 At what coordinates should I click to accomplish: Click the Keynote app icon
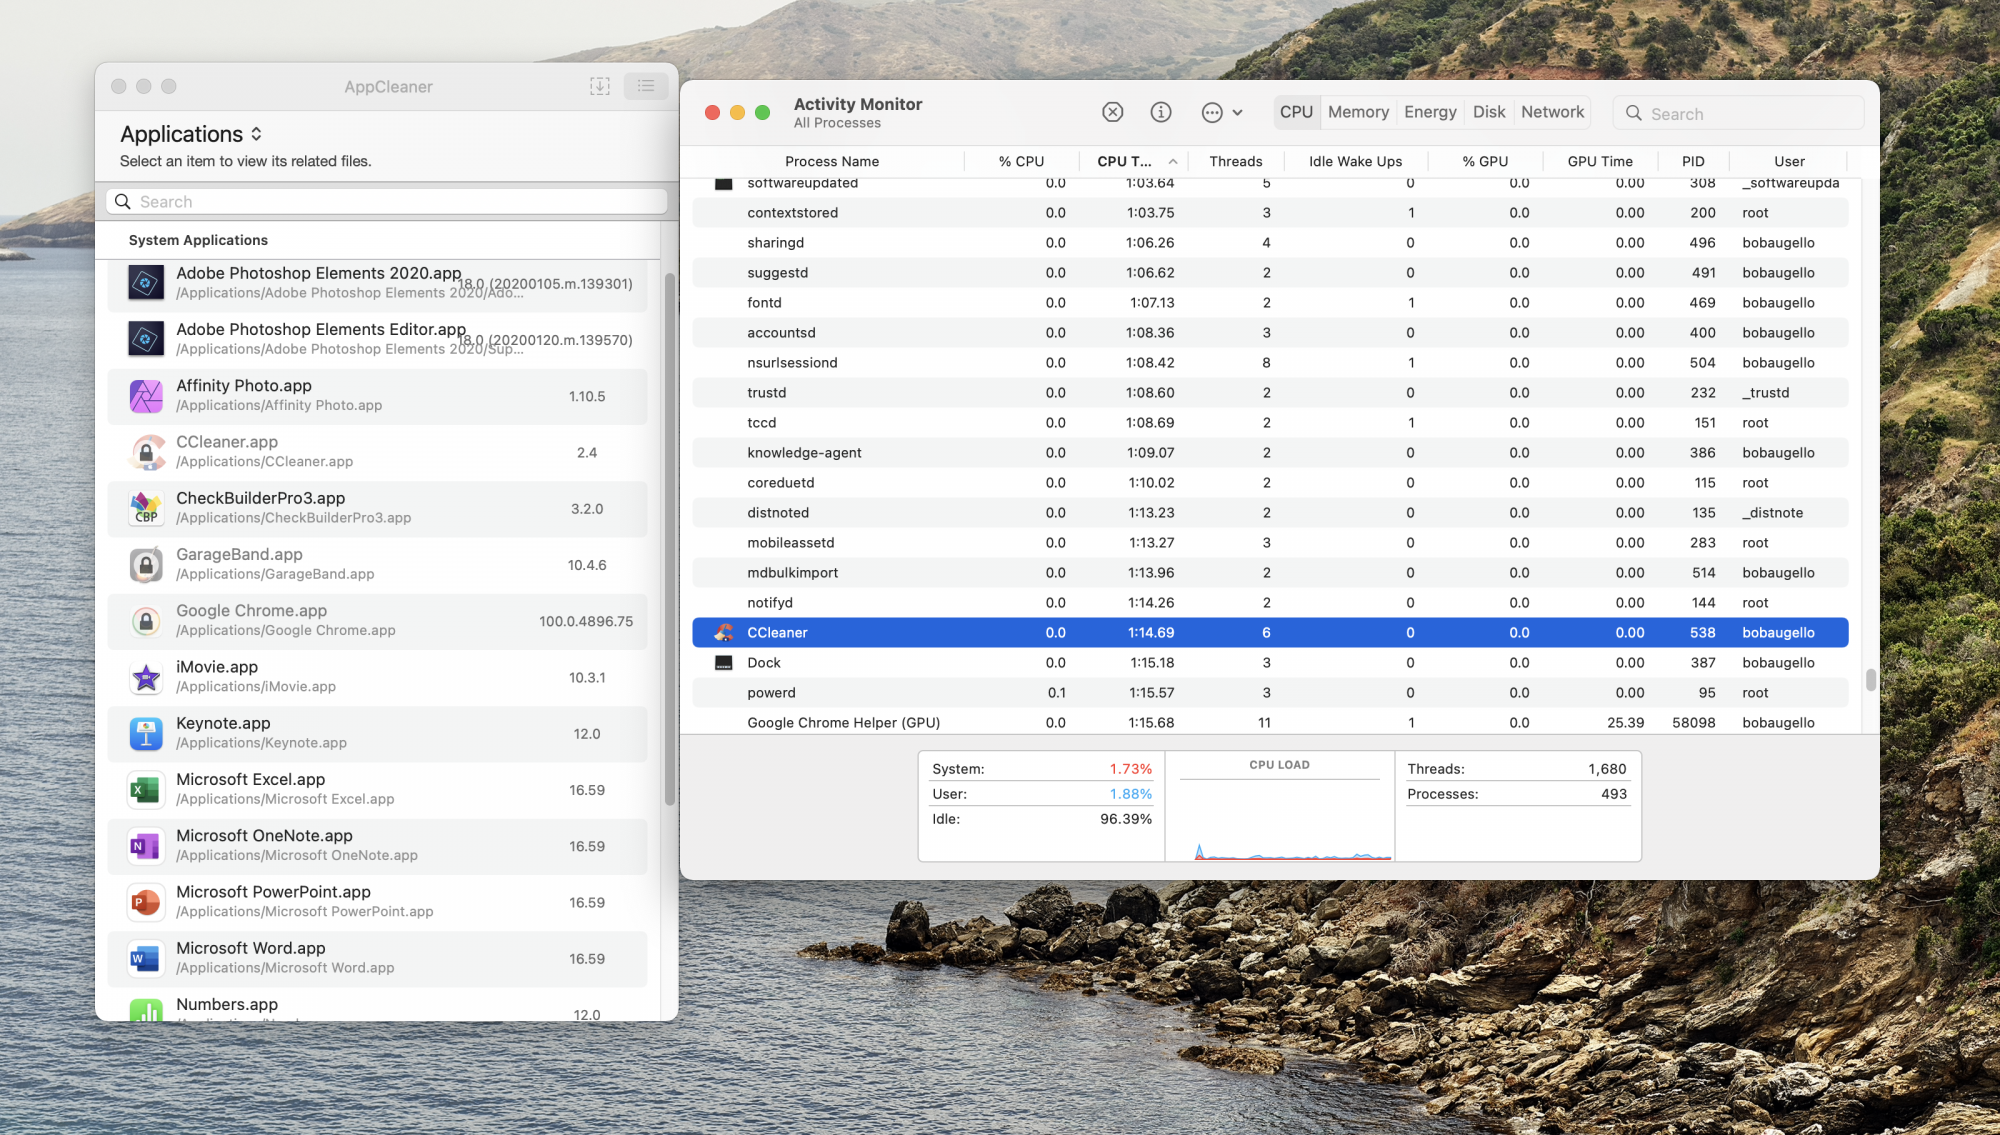point(146,734)
